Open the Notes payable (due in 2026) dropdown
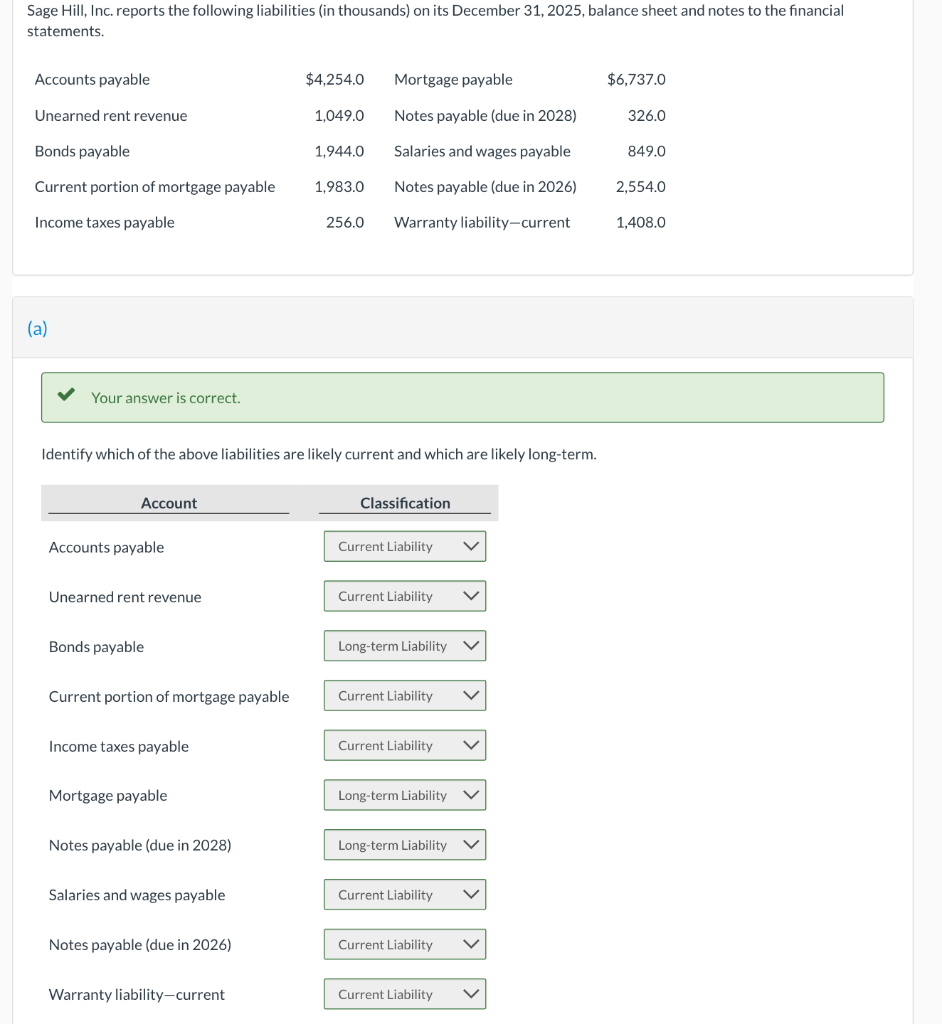The height and width of the screenshot is (1024, 942). [x=404, y=943]
